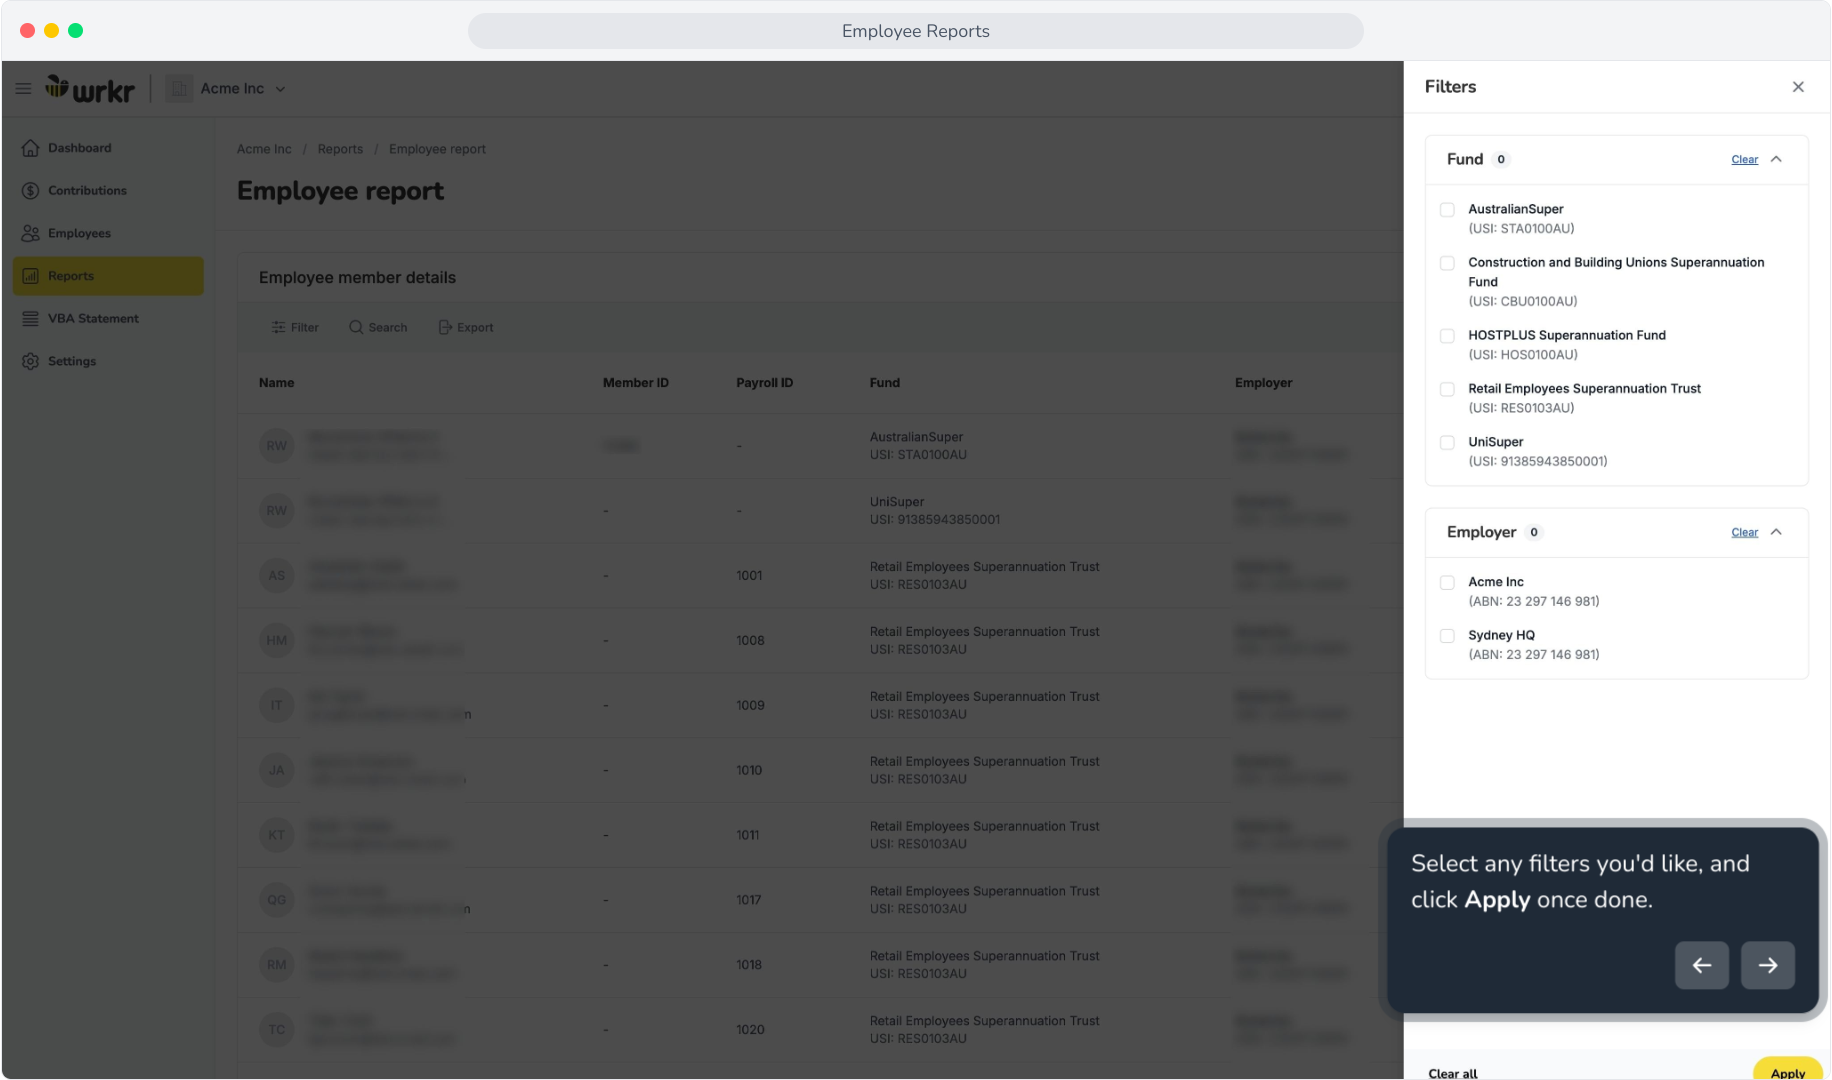Click payroll ID 1010 cell

click(x=749, y=771)
